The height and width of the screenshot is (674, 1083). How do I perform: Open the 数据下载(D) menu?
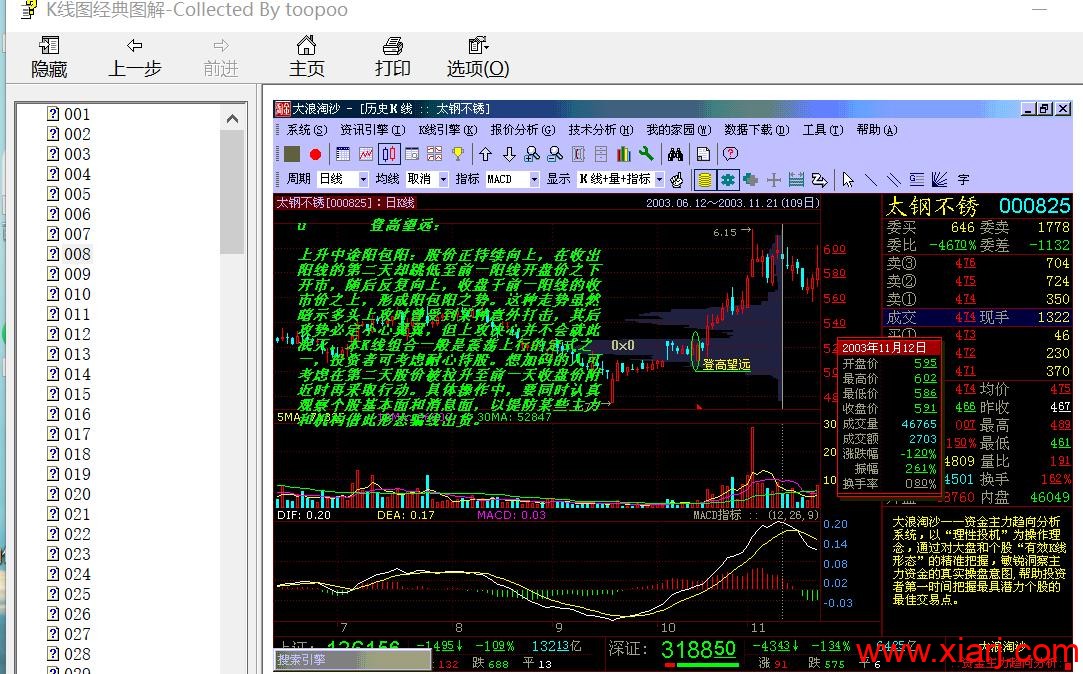[x=757, y=130]
